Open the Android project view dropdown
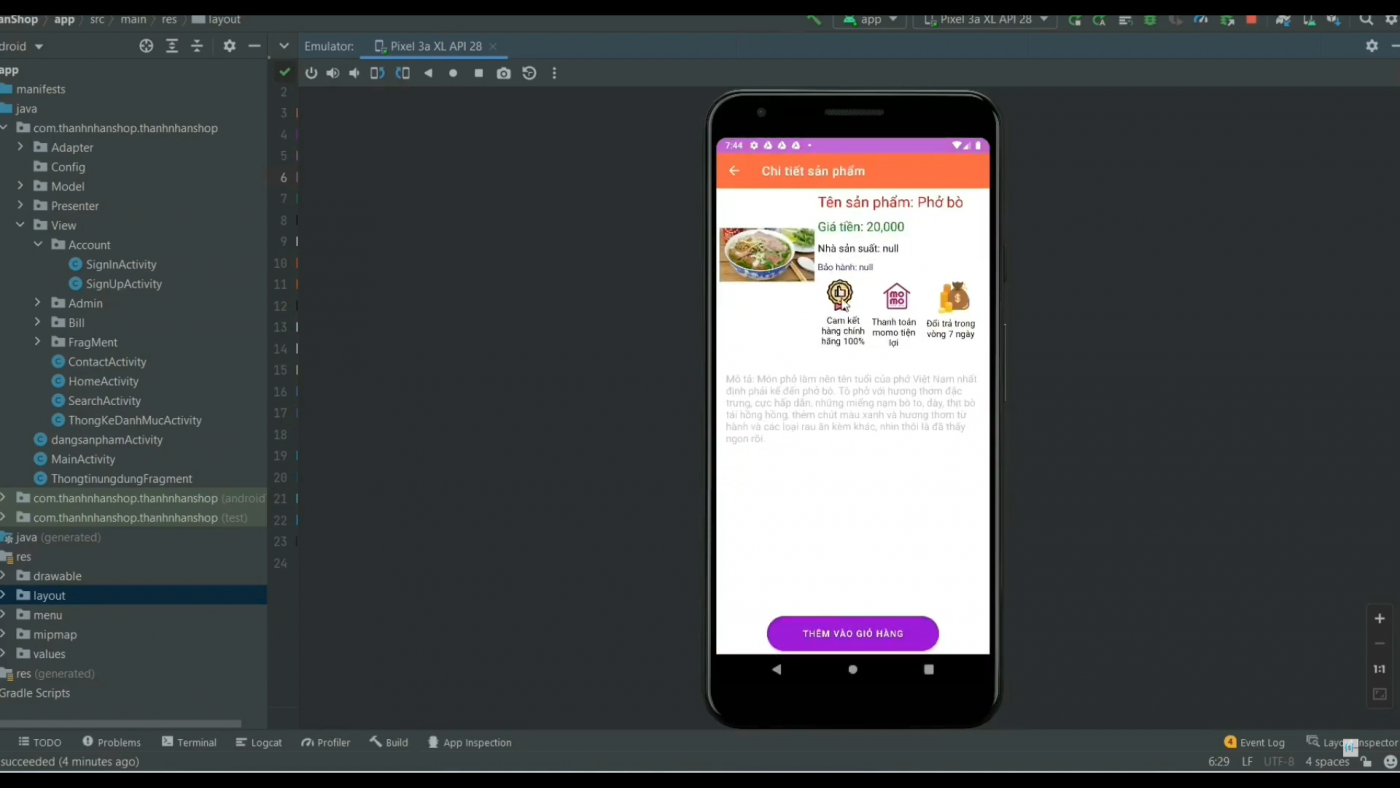Image resolution: width=1400 pixels, height=788 pixels. click(x=22, y=46)
